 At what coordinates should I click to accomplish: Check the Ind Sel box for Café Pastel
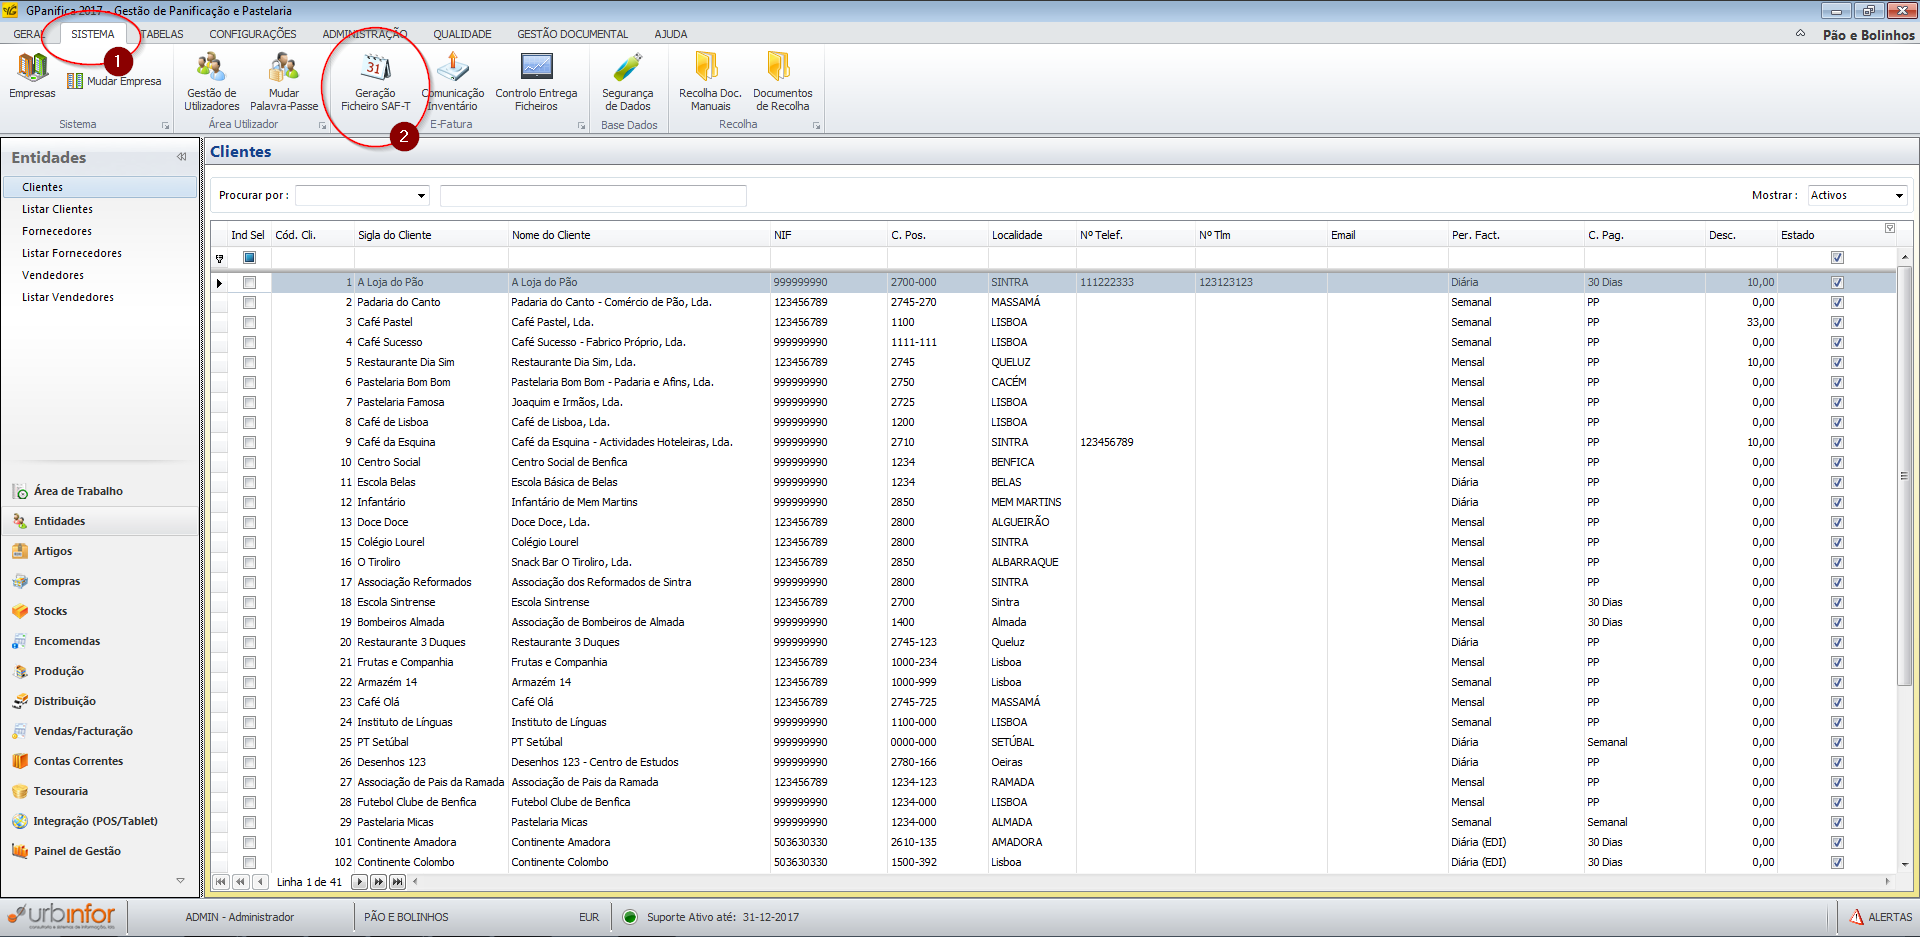click(249, 322)
